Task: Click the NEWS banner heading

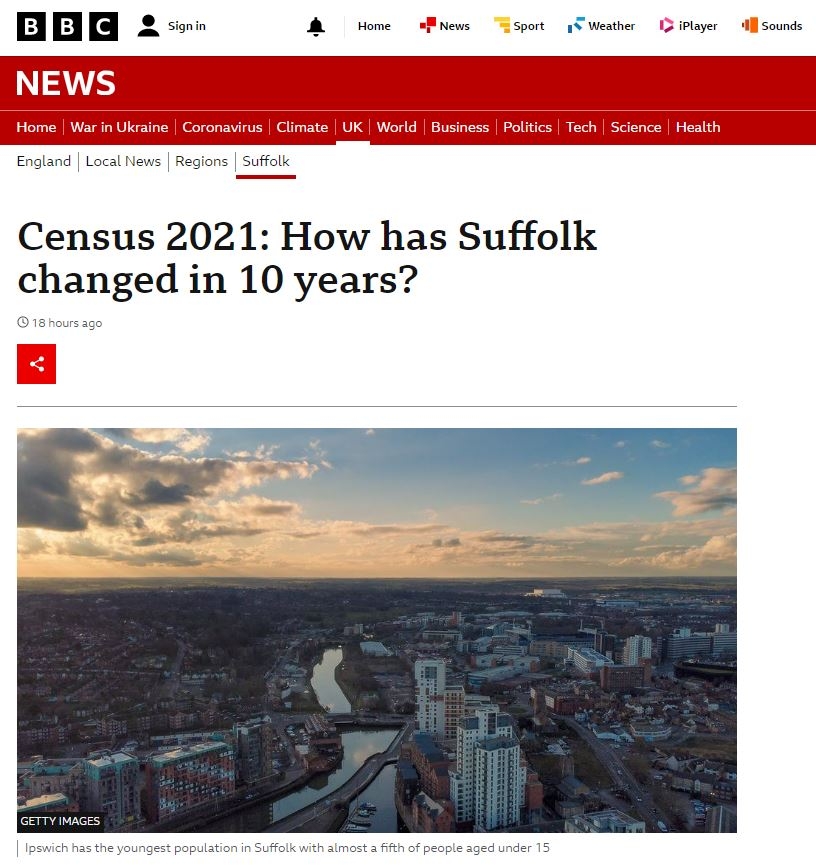Action: (x=66, y=83)
